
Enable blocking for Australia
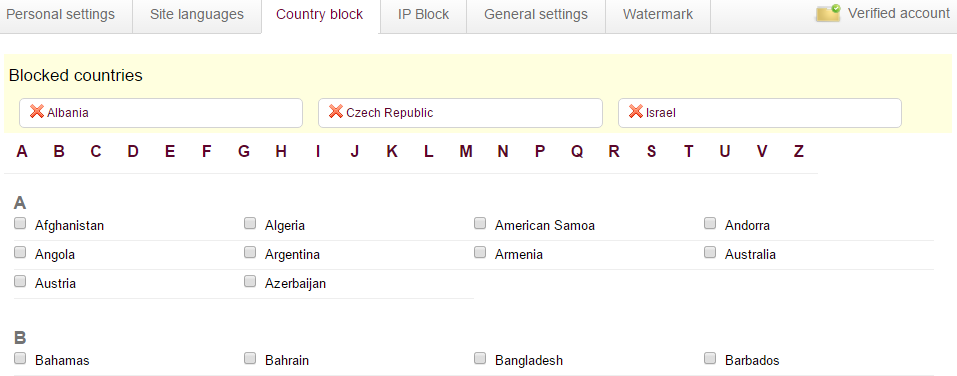click(710, 252)
